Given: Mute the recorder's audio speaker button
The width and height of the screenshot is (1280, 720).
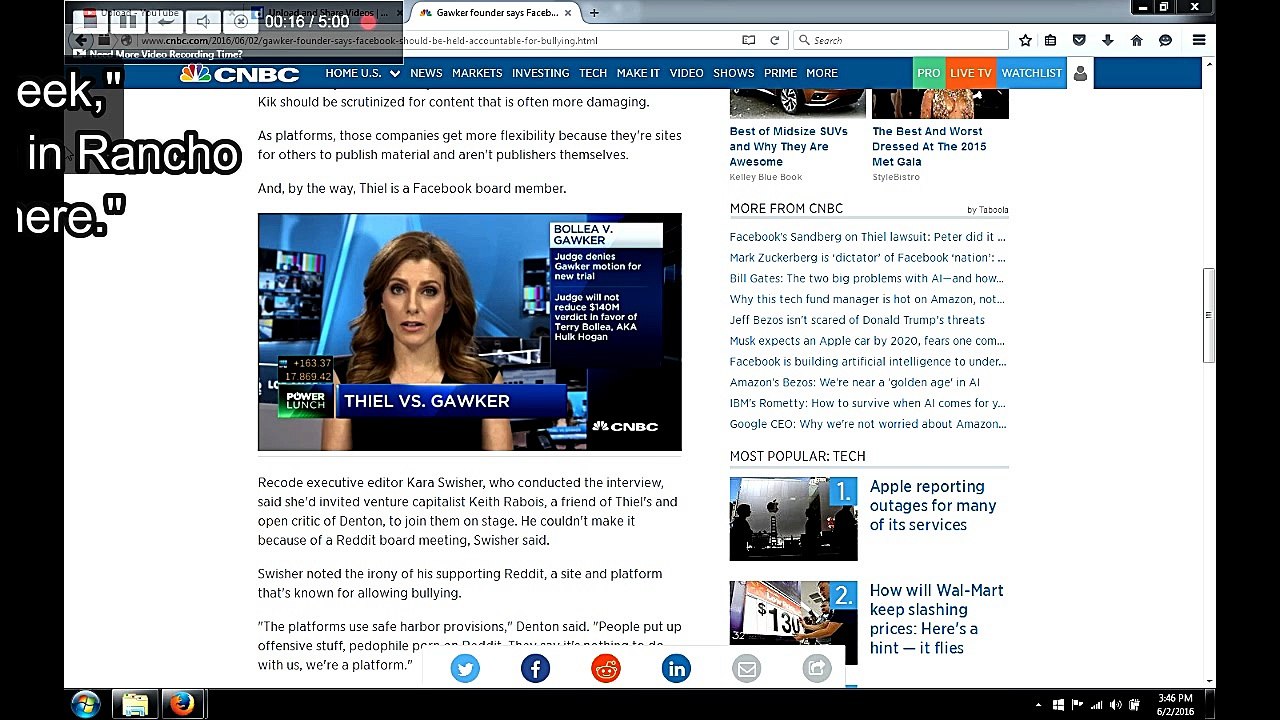Looking at the screenshot, I should pyautogui.click(x=203, y=21).
